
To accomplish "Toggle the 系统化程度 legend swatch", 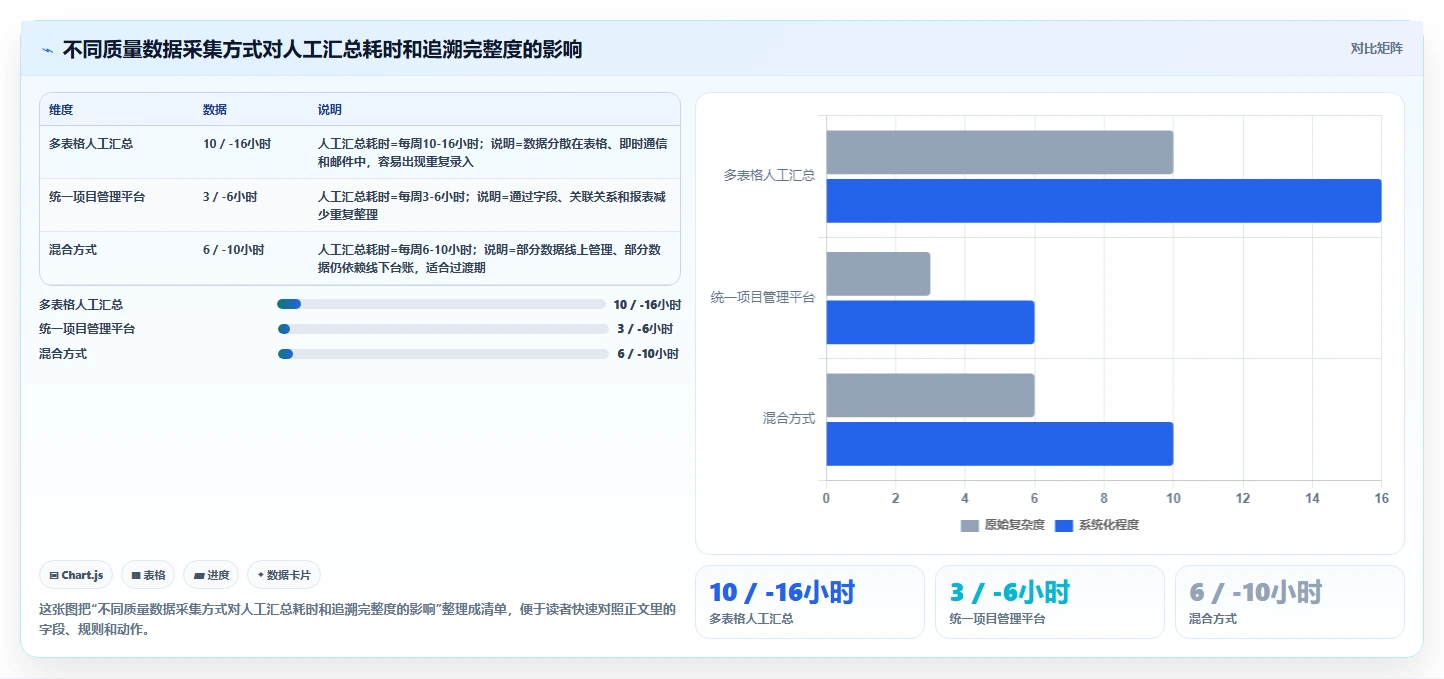I will pyautogui.click(x=1063, y=525).
